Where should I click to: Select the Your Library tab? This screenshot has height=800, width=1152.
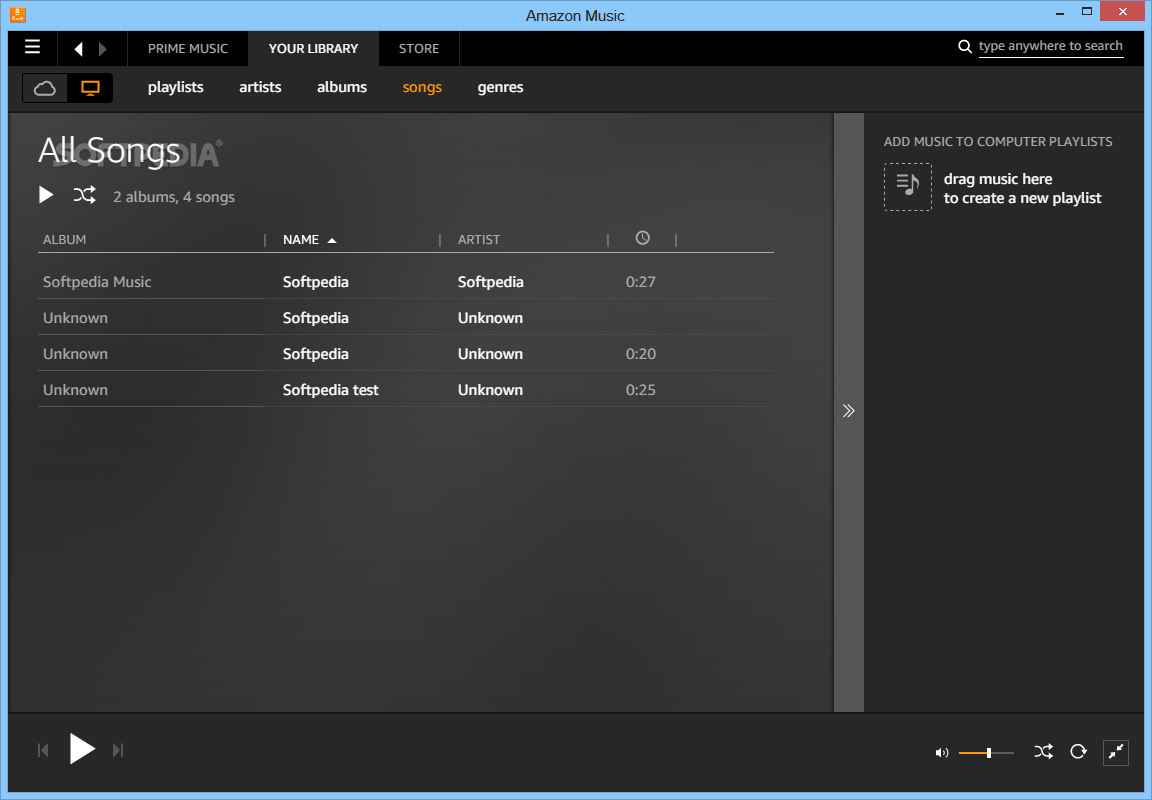[x=314, y=48]
